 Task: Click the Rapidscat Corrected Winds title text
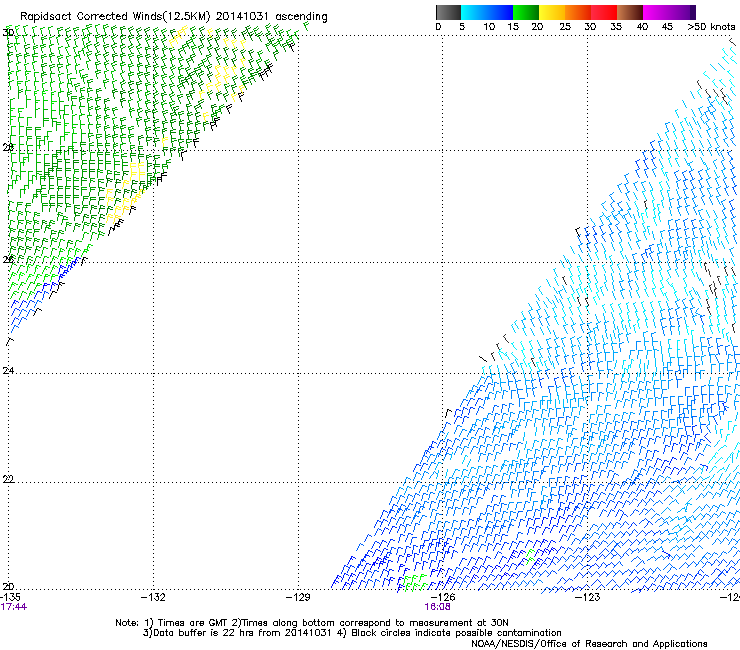[x=174, y=16]
